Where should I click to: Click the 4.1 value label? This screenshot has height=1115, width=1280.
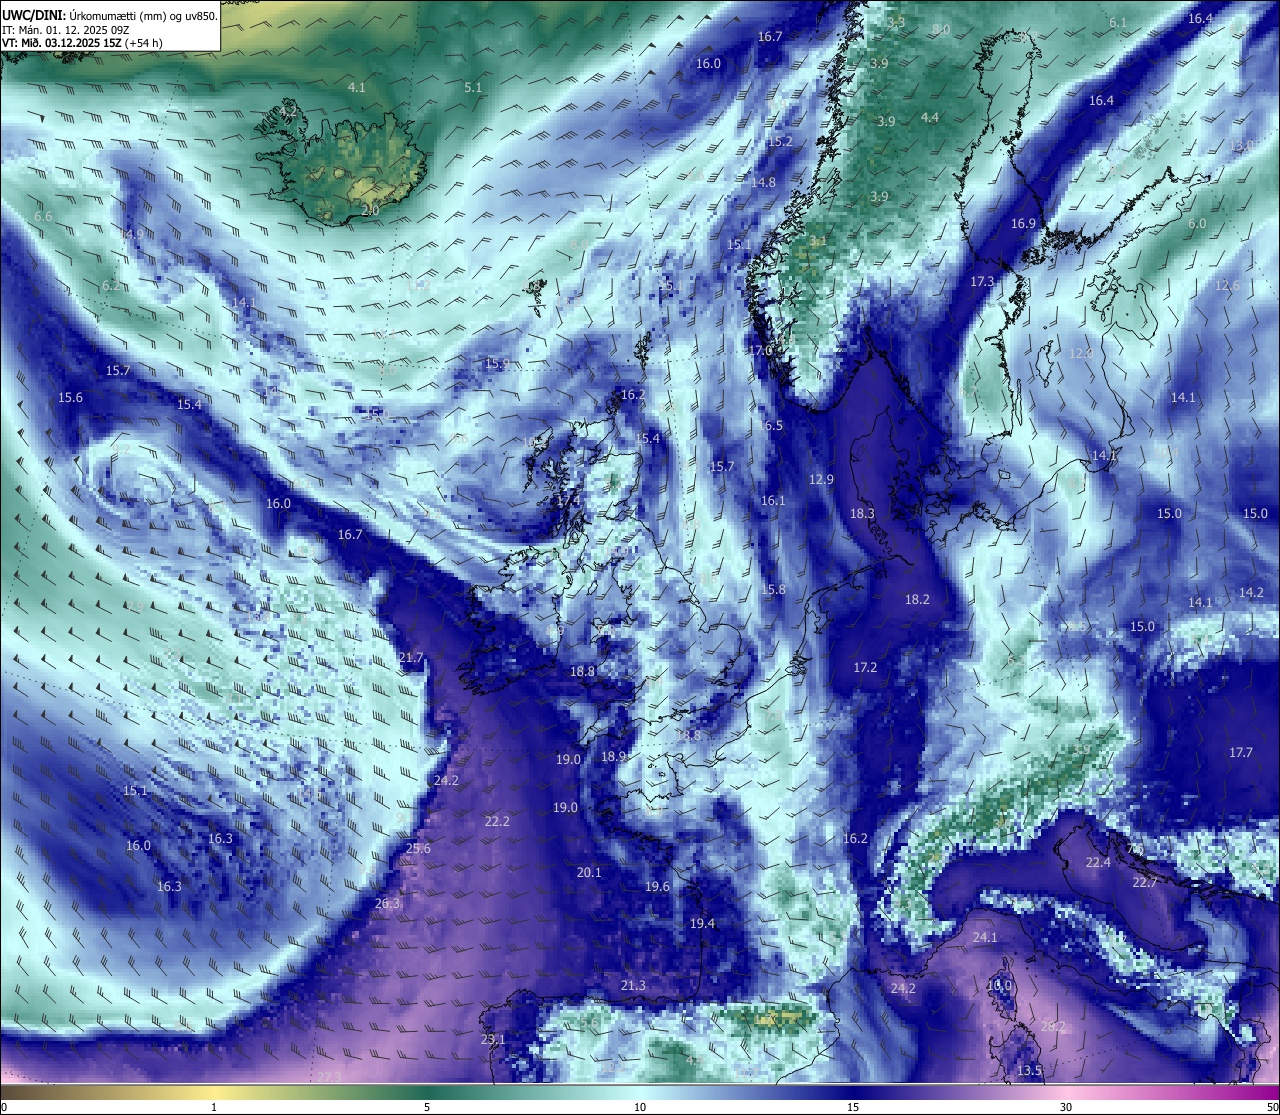(x=356, y=88)
